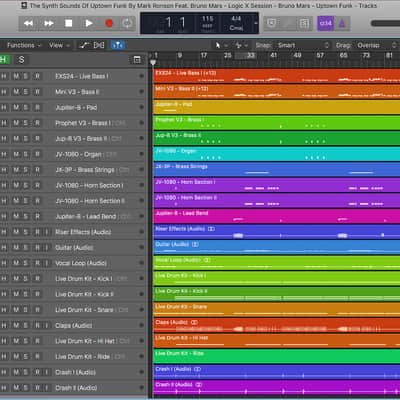Image resolution: width=400 pixels, height=400 pixels.
Task: Toggle the global Solo button in header
Action: point(21,60)
